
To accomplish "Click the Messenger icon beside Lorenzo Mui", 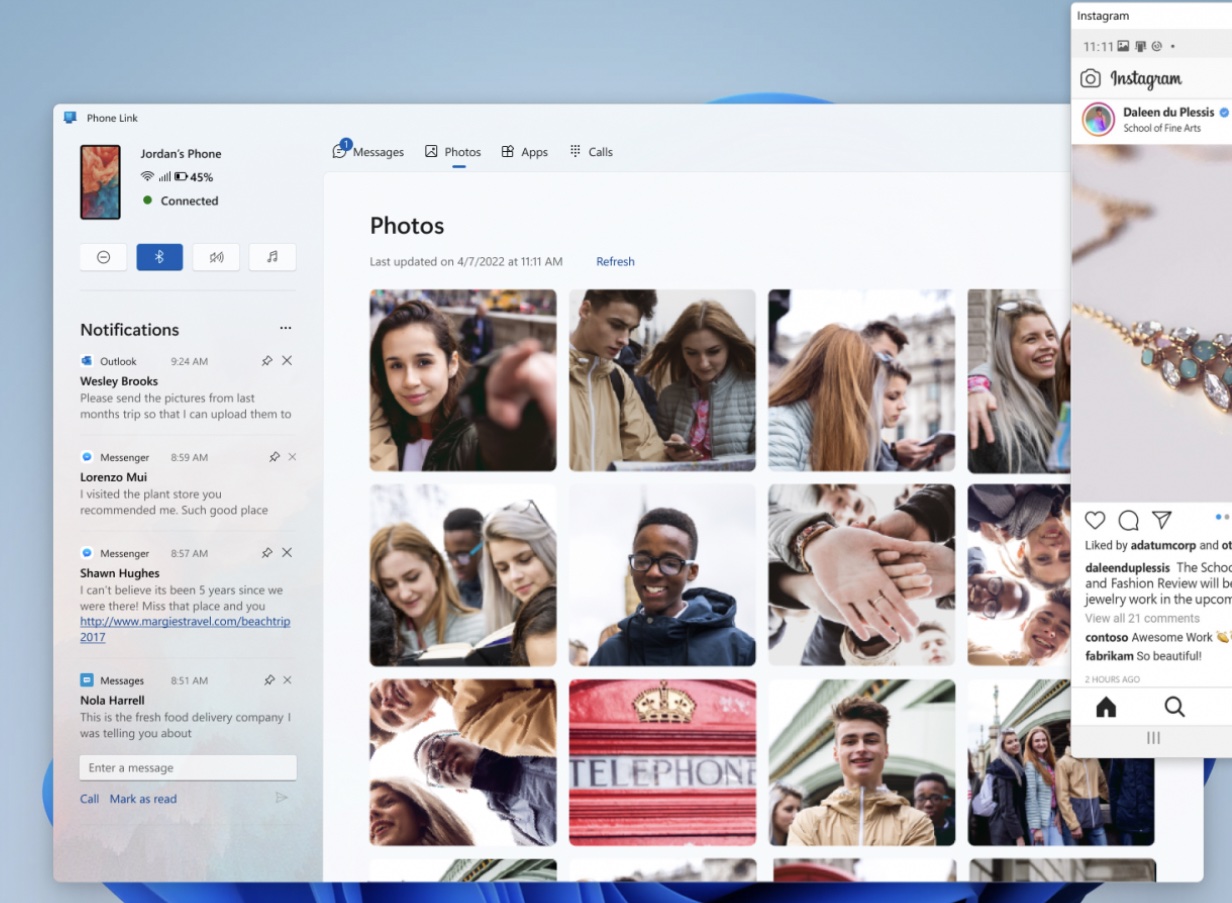I will pos(87,457).
